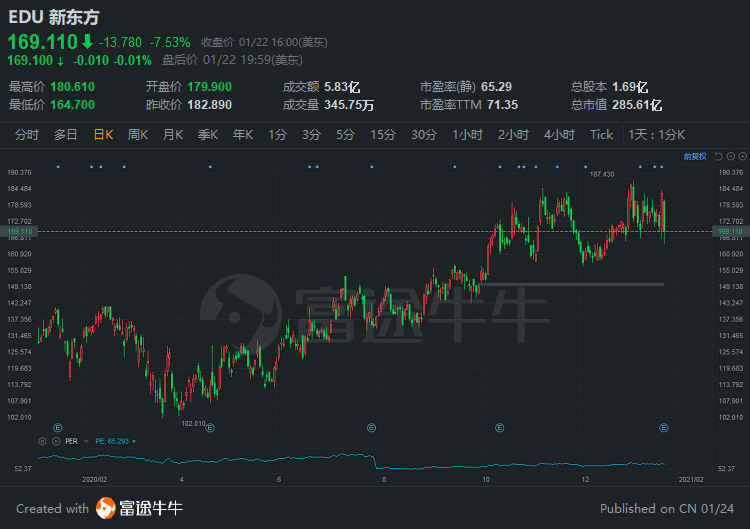This screenshot has height=529, width=750.
Task: Zoom in chart with plus circle icon
Action: 742,156
